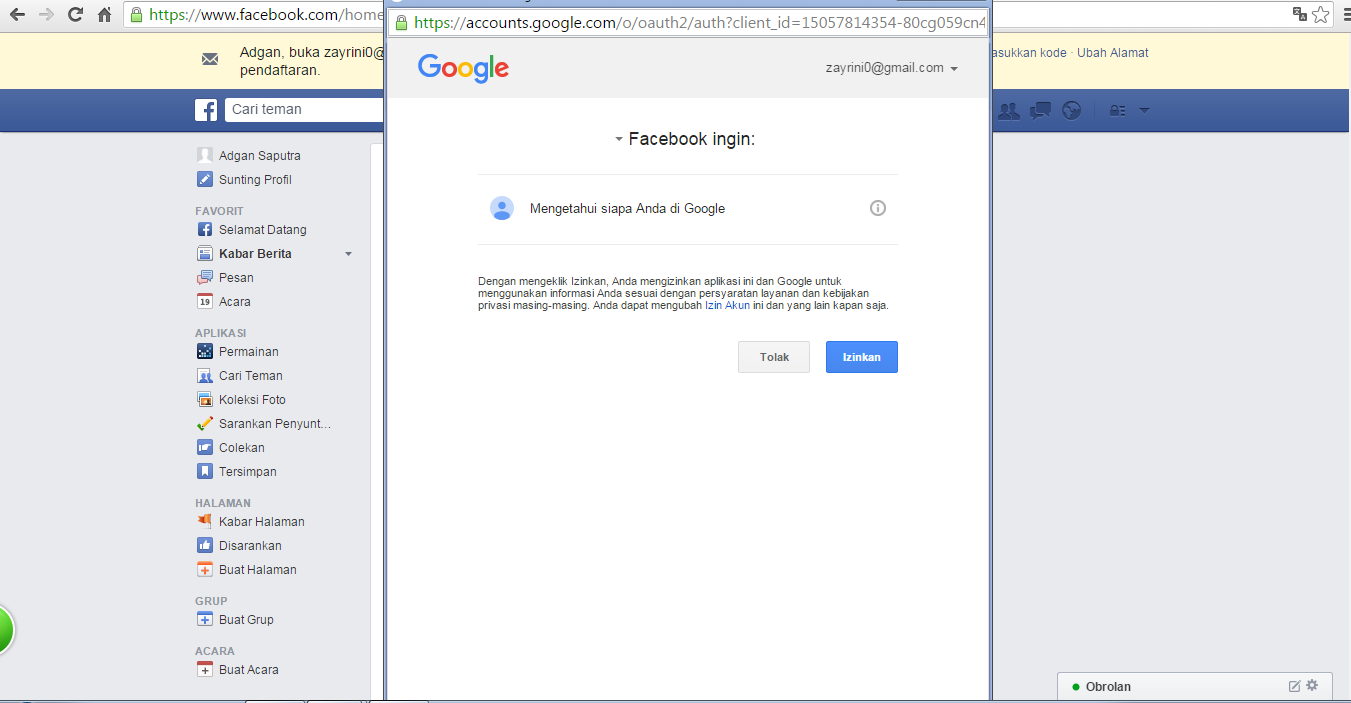Go back with the browser back arrow

(x=17, y=15)
